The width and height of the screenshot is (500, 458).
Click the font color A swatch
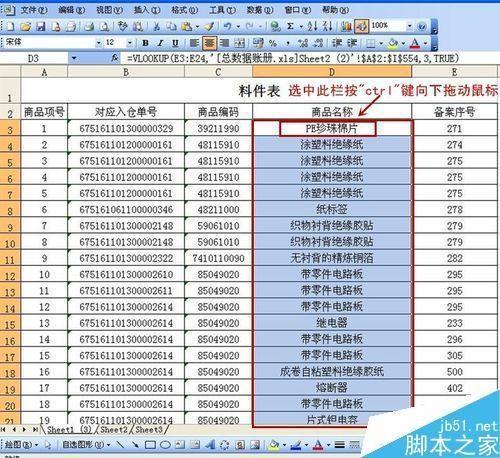point(414,43)
